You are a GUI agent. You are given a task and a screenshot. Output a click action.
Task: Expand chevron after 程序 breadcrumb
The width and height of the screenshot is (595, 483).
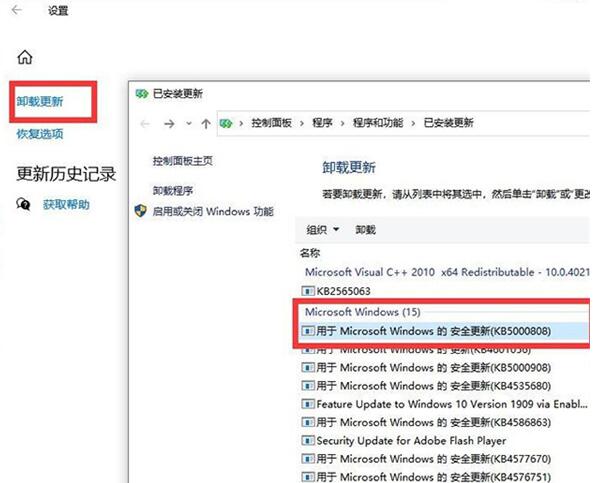(342, 123)
